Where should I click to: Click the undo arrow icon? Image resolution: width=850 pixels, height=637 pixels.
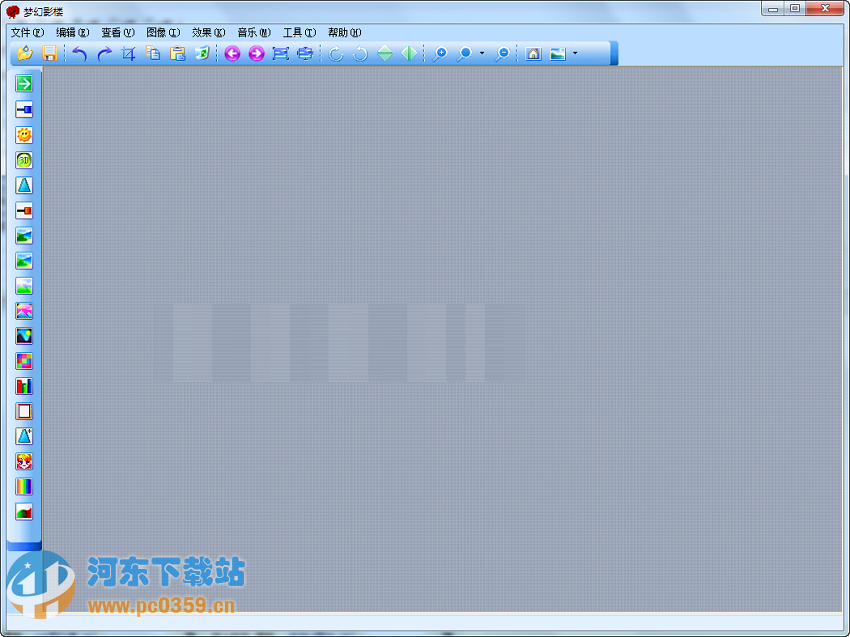tap(80, 53)
